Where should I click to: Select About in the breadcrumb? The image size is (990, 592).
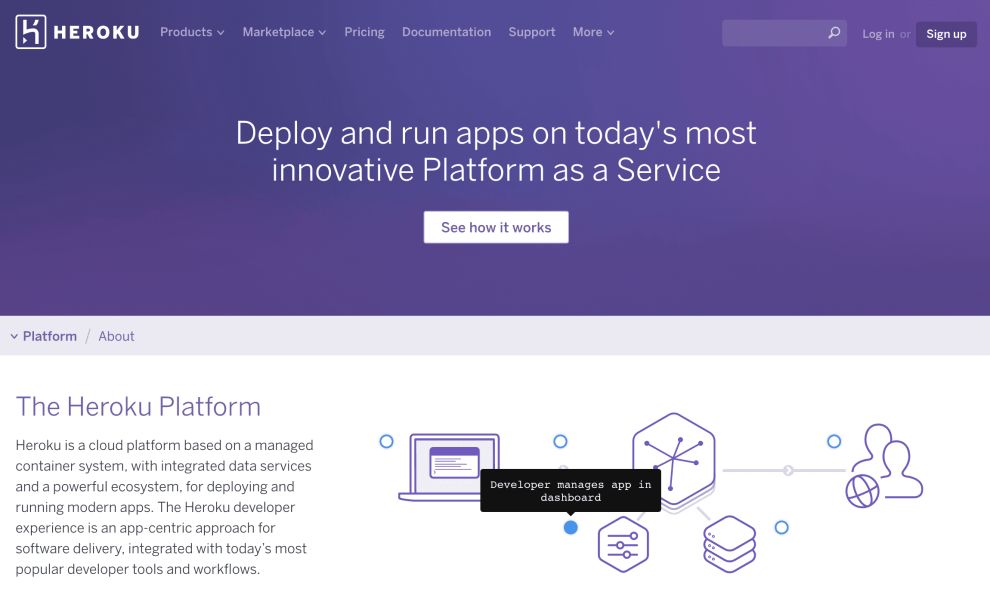pyautogui.click(x=116, y=336)
